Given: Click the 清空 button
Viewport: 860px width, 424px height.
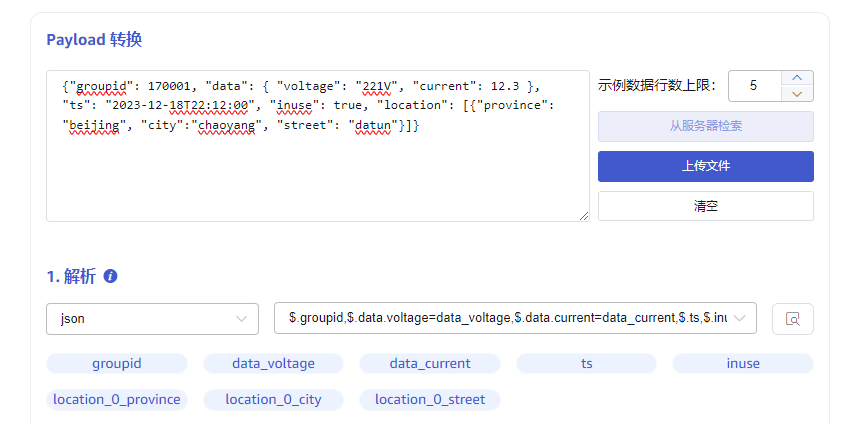Looking at the screenshot, I should [x=705, y=206].
